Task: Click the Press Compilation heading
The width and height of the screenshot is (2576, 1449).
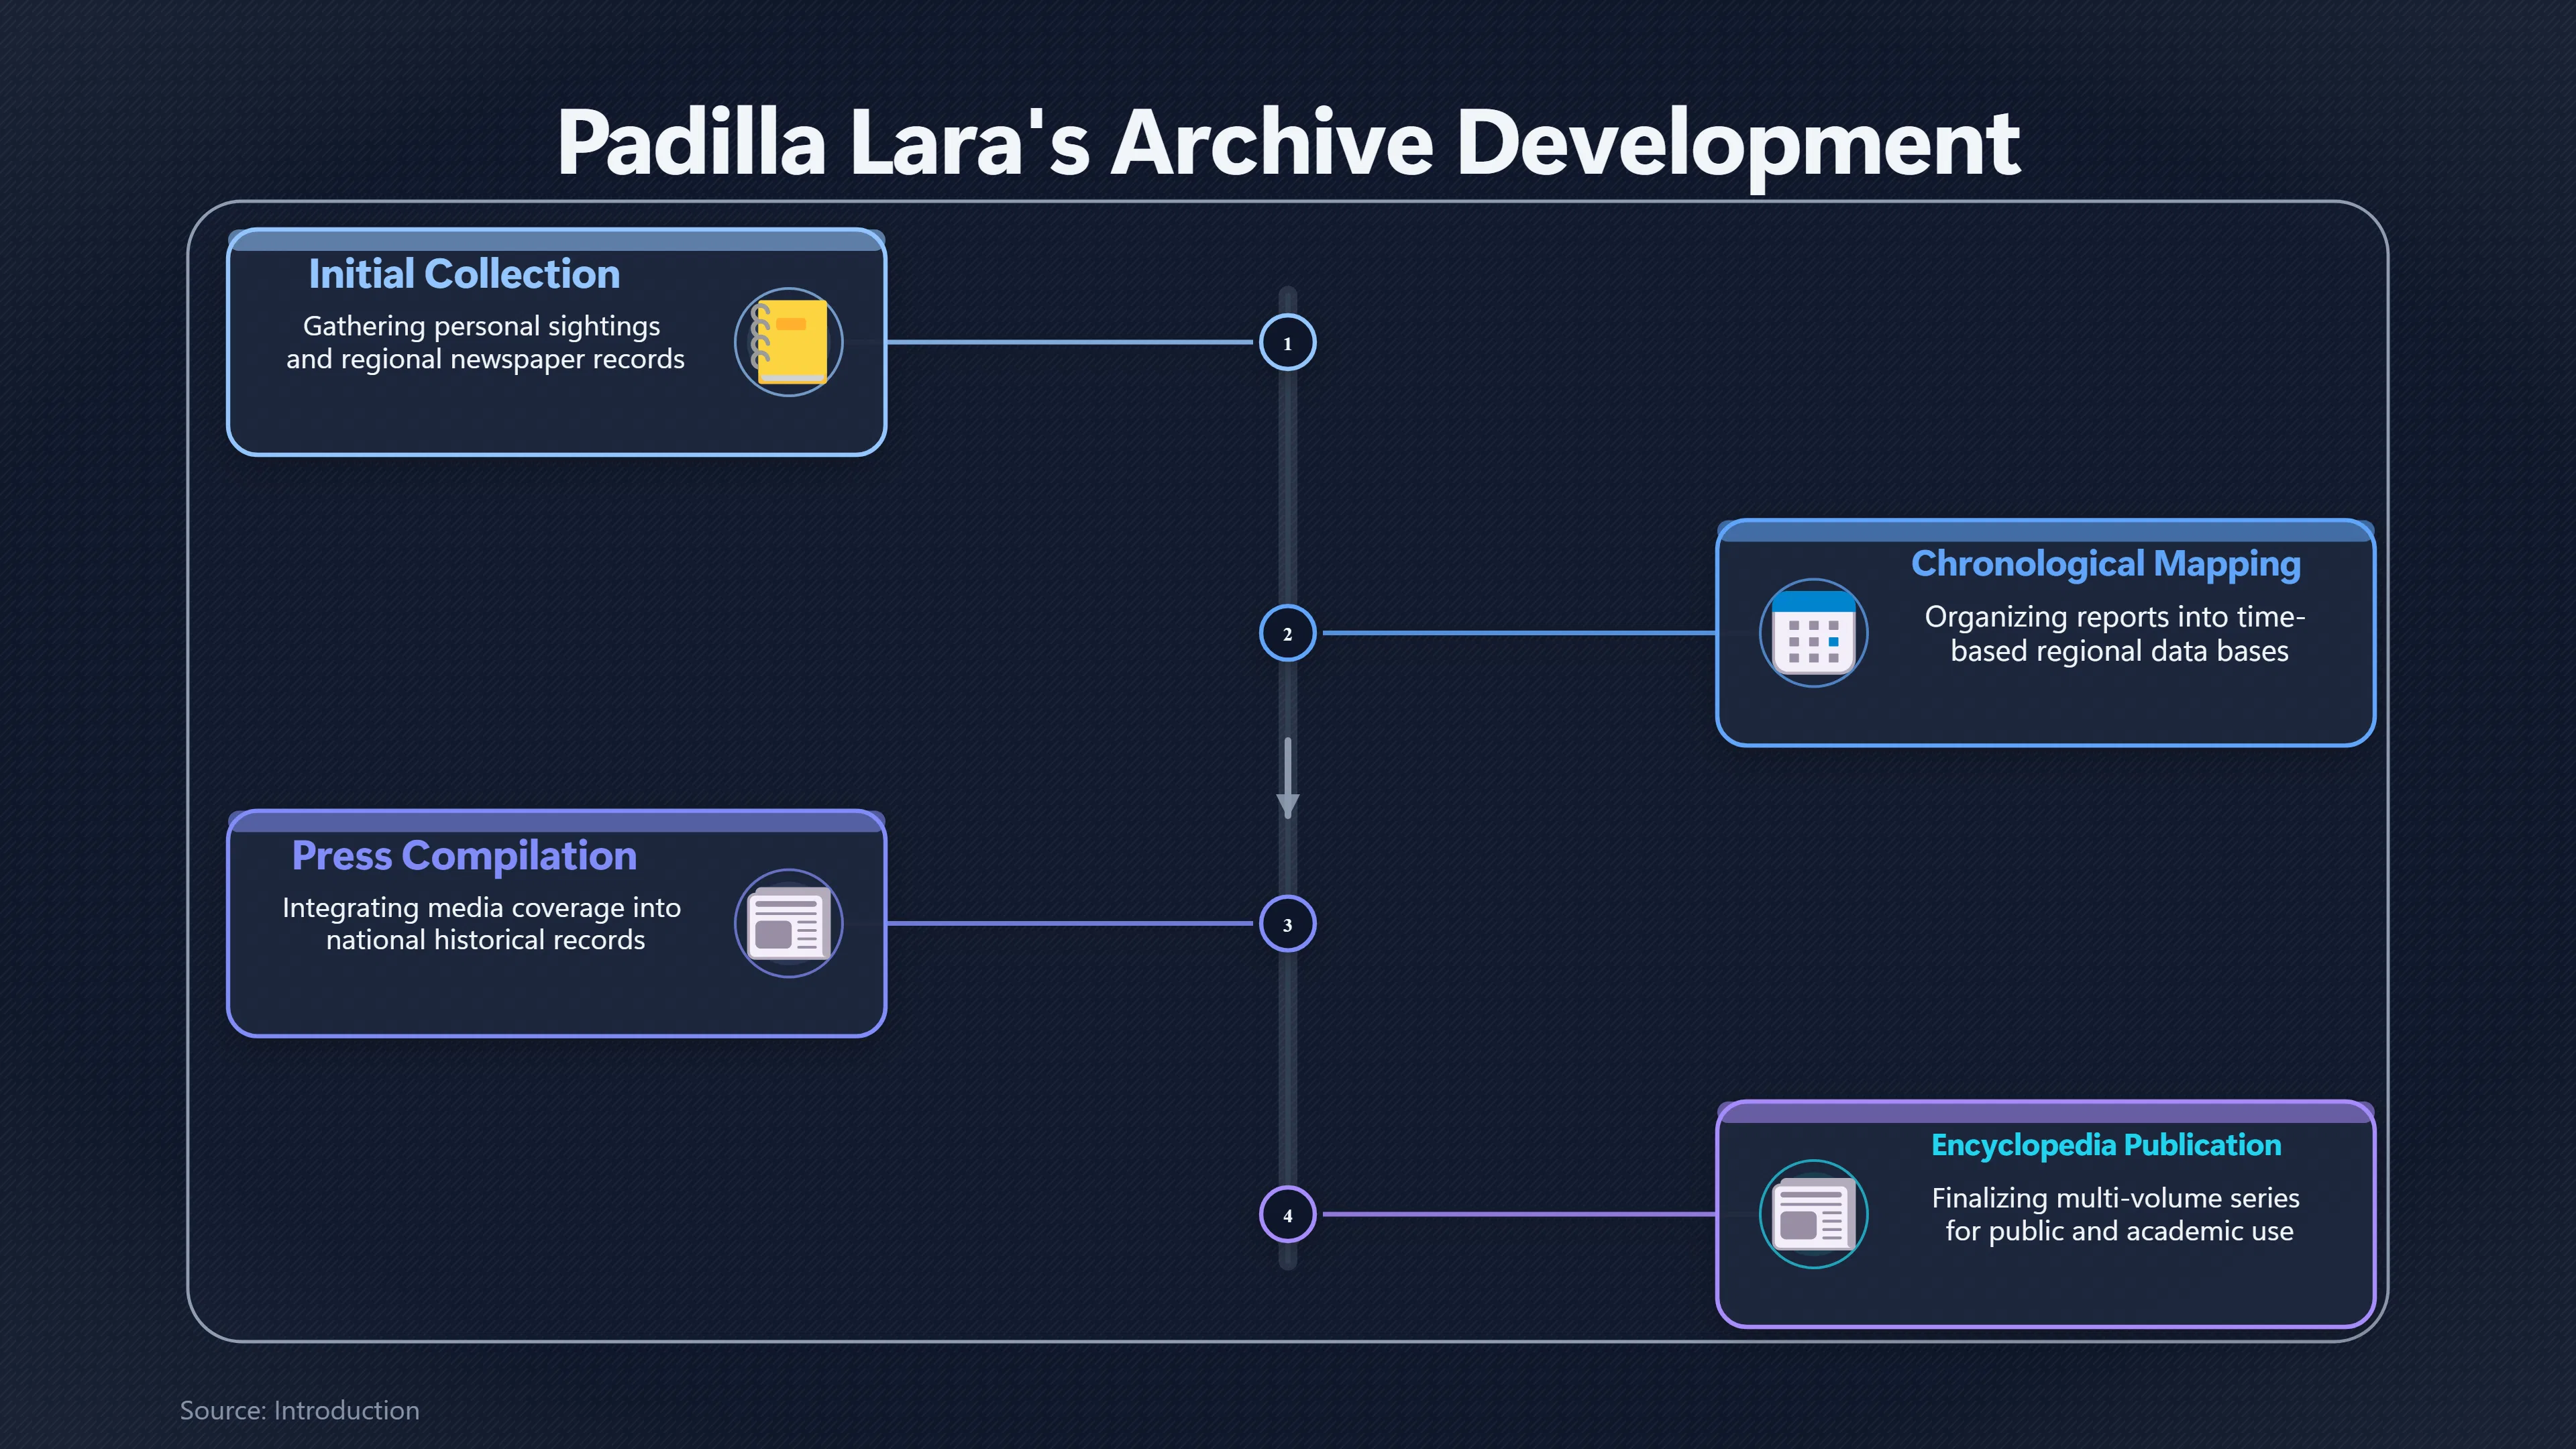Action: [464, 856]
